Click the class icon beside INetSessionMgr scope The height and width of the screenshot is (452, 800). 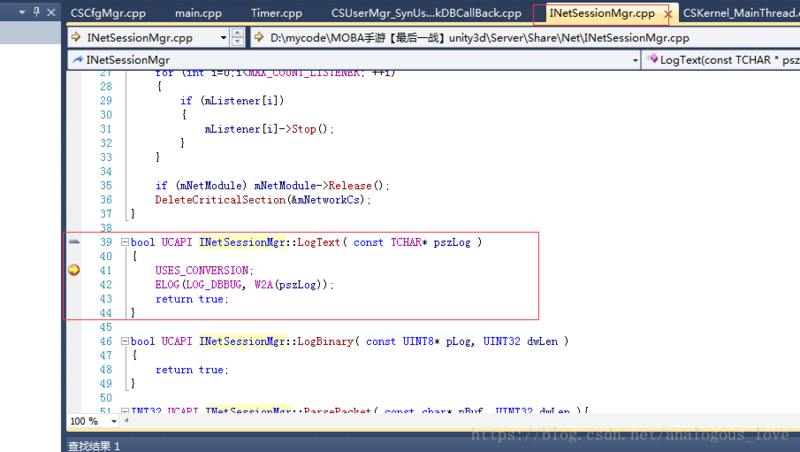point(78,60)
